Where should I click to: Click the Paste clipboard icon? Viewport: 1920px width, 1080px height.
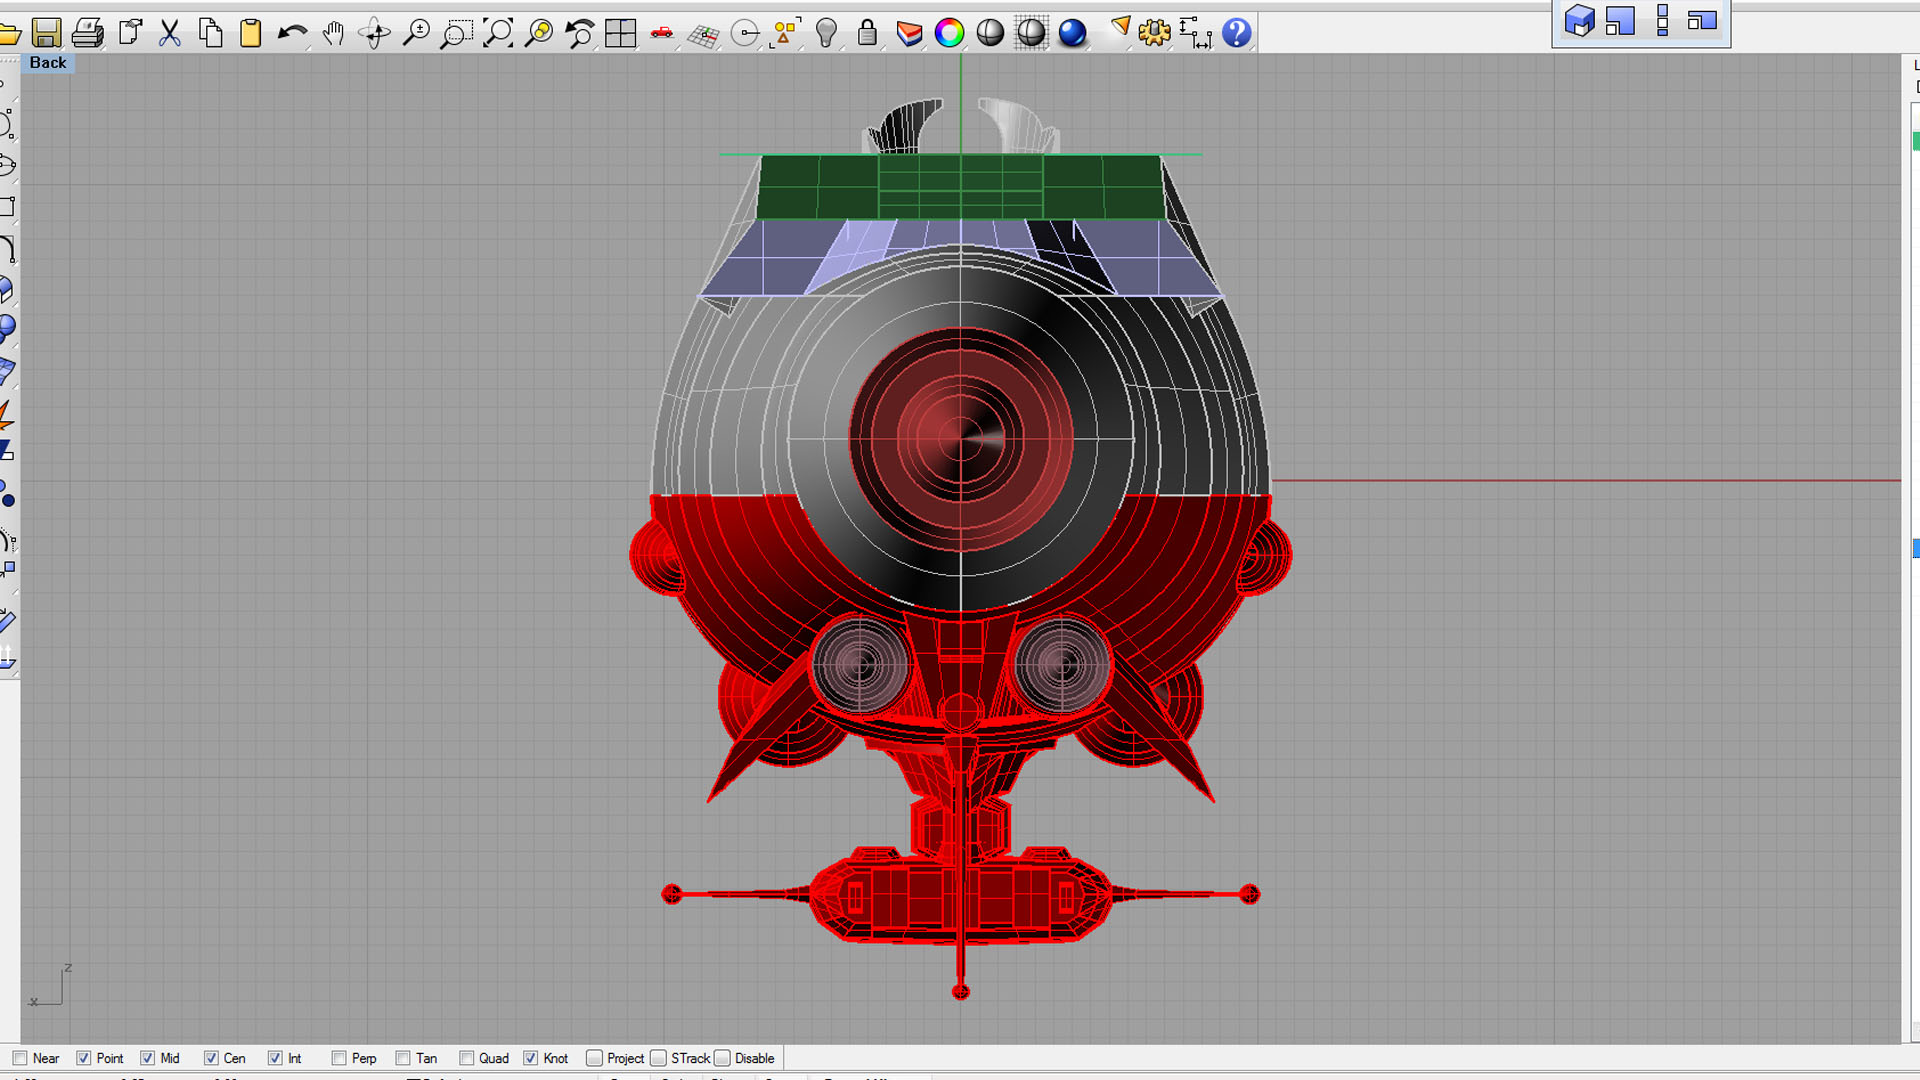click(x=250, y=33)
